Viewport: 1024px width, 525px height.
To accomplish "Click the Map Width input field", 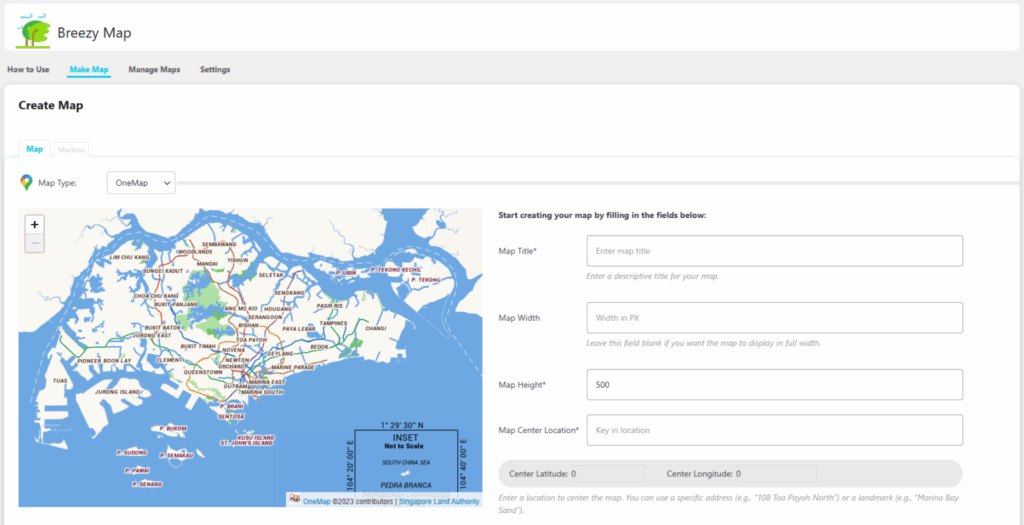I will pos(774,318).
